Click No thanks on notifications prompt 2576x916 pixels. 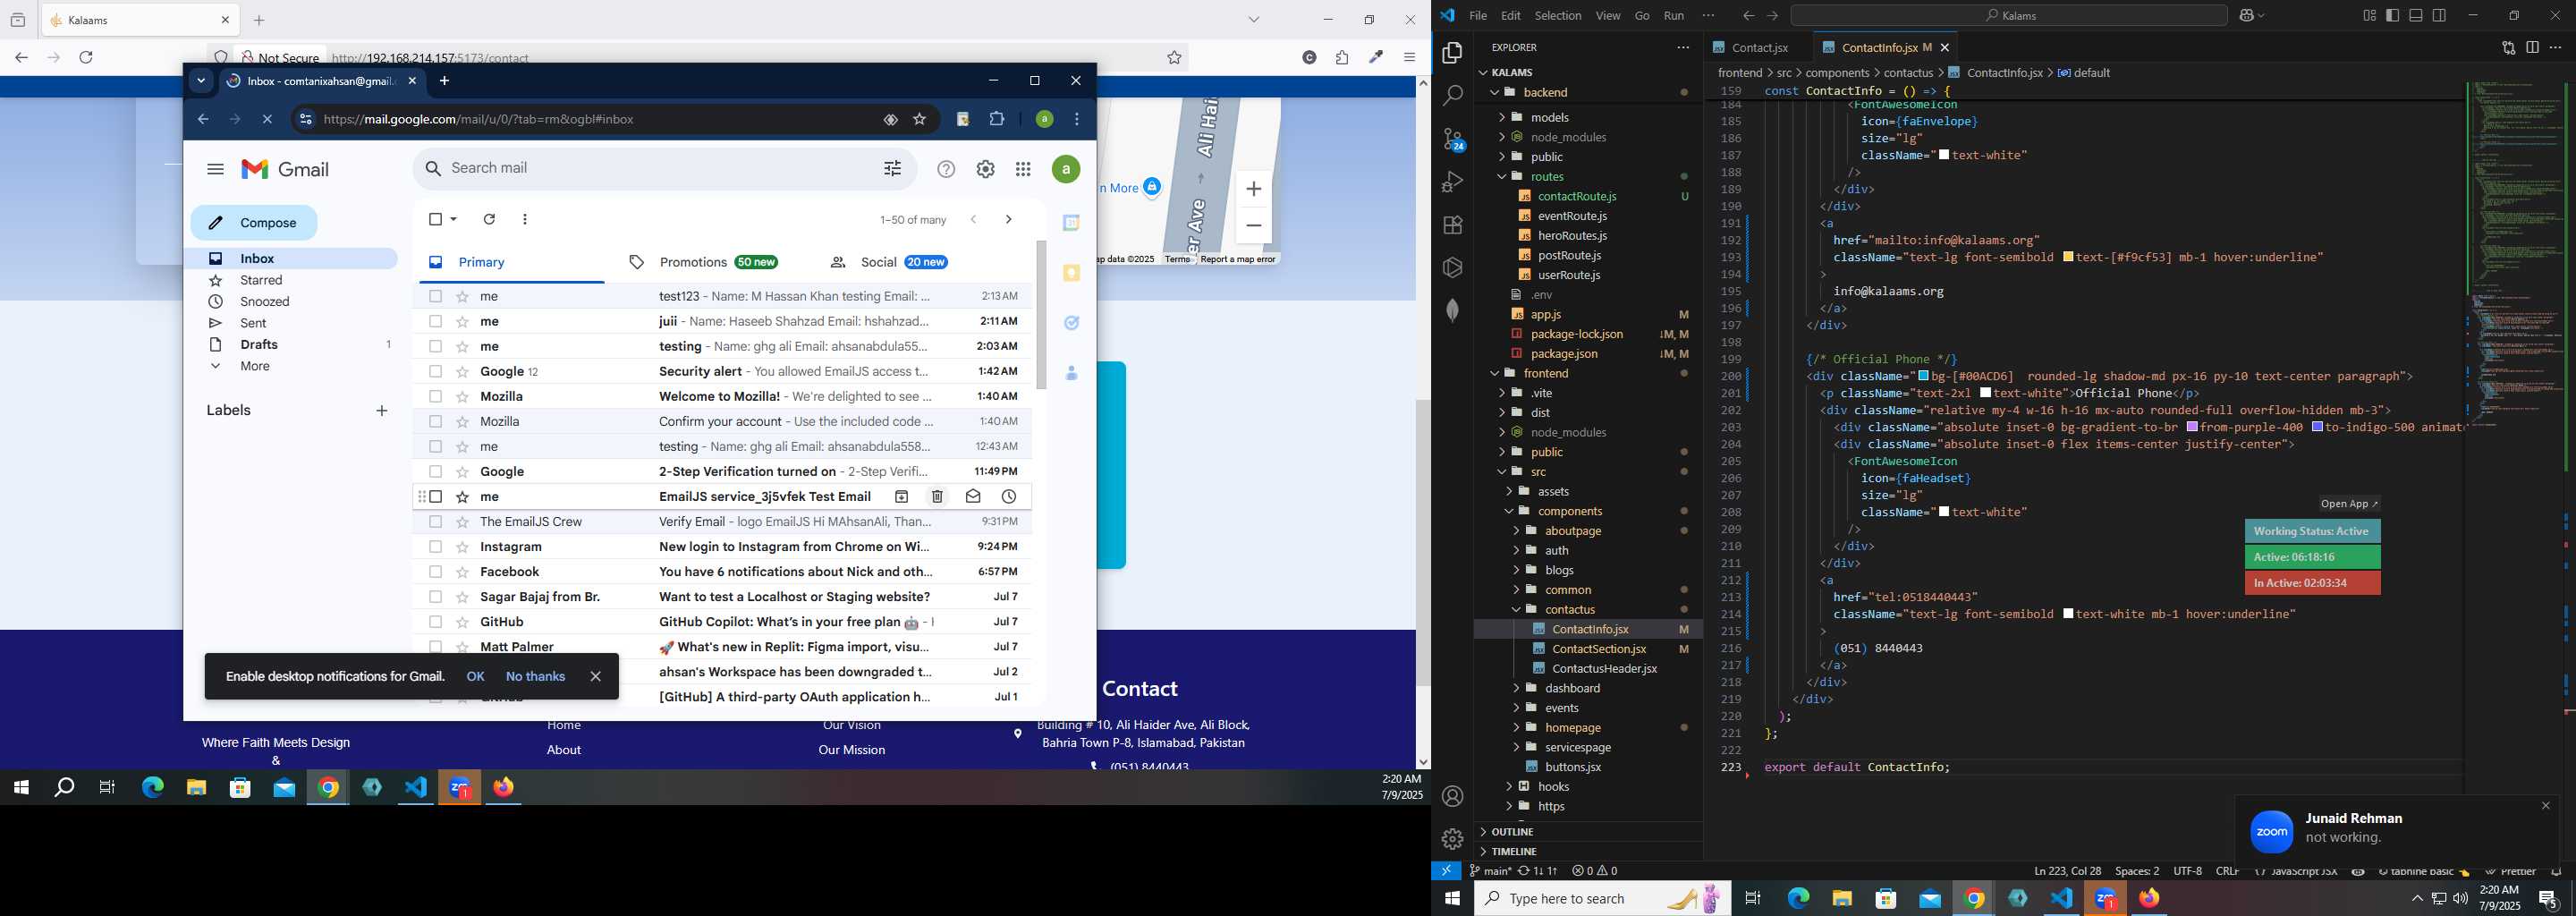click(x=535, y=677)
